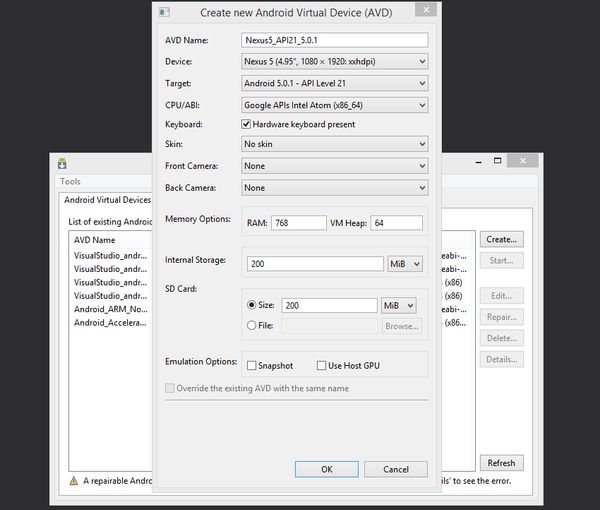Open the Target dropdown Android 5.0.1
This screenshot has height=510, width=600.
pyautogui.click(x=334, y=83)
